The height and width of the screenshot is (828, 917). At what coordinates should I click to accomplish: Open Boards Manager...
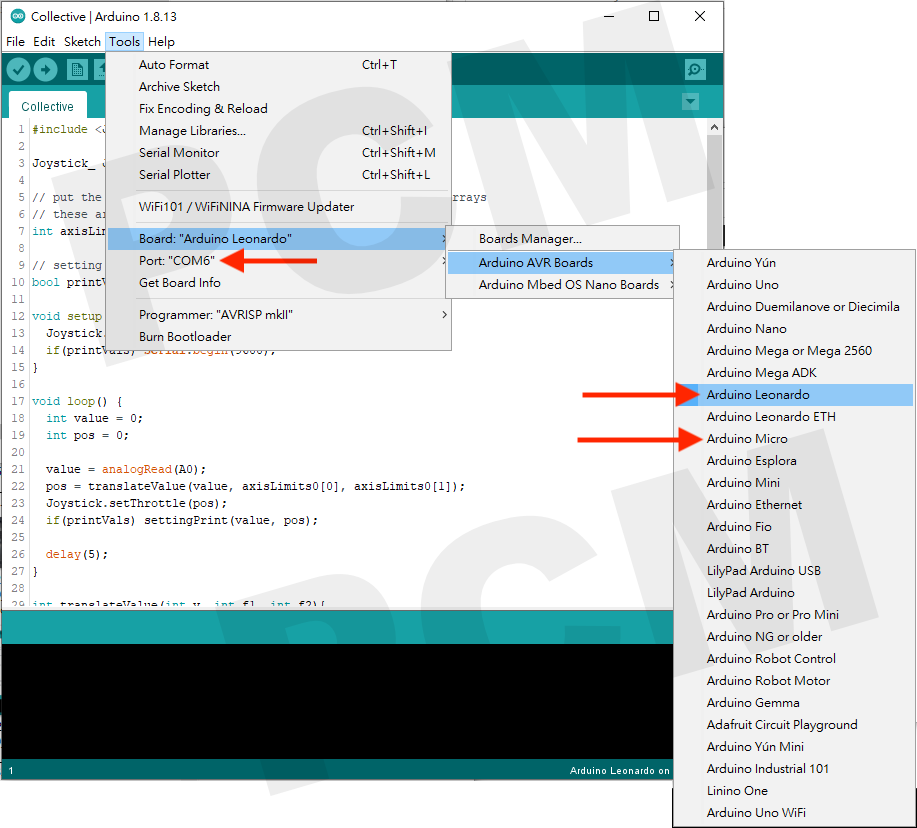tap(562, 239)
